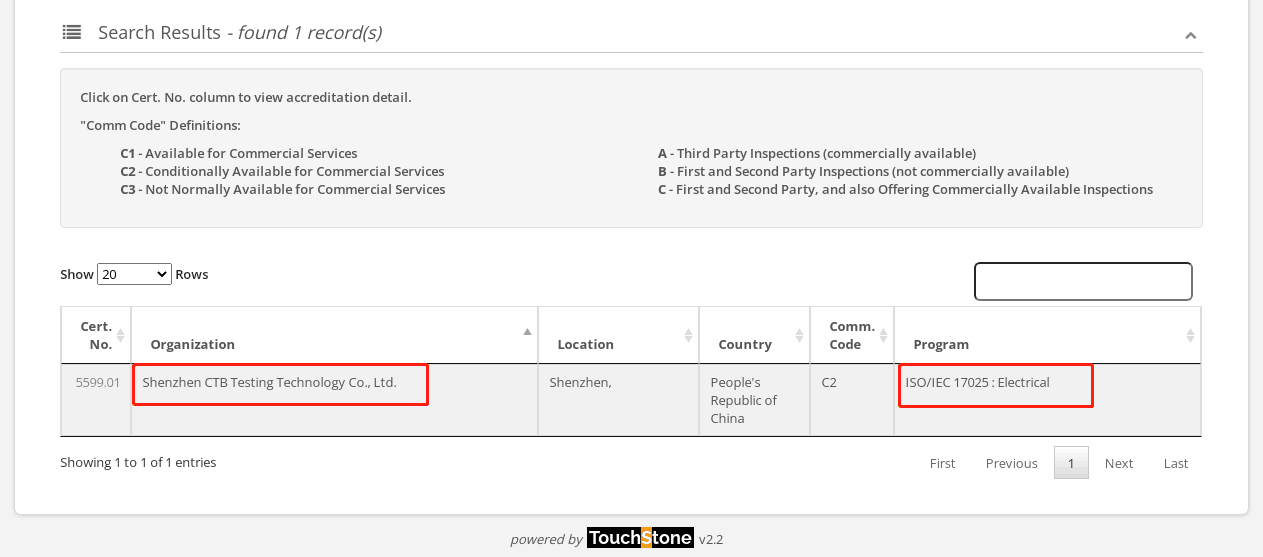Sort table by Program column
The width and height of the screenshot is (1263, 557).
point(1047,335)
